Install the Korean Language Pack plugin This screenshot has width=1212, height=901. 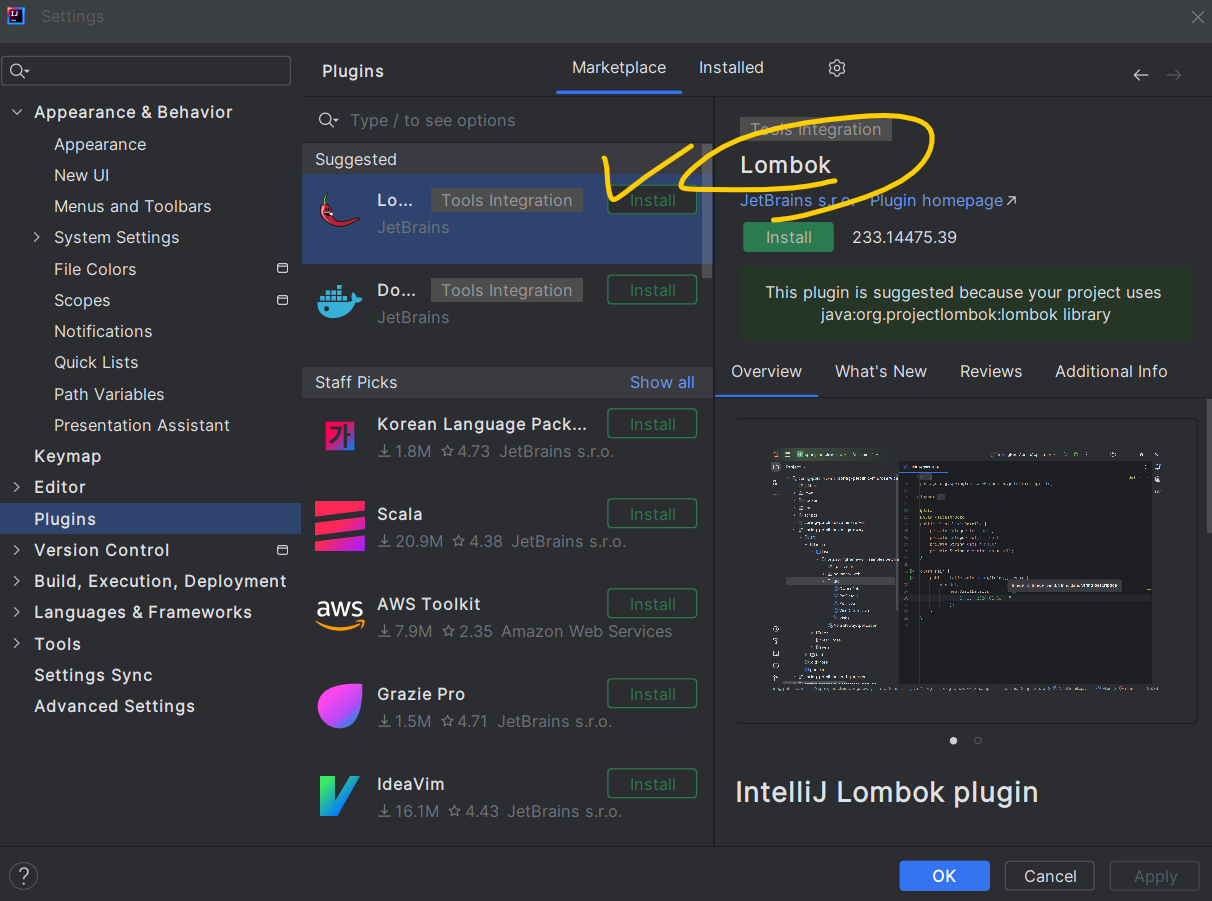click(653, 424)
